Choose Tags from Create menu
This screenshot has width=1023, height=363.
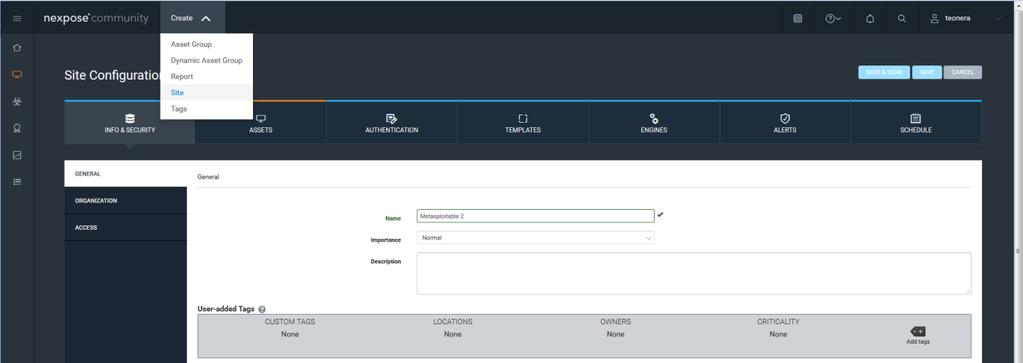pyautogui.click(x=206, y=109)
